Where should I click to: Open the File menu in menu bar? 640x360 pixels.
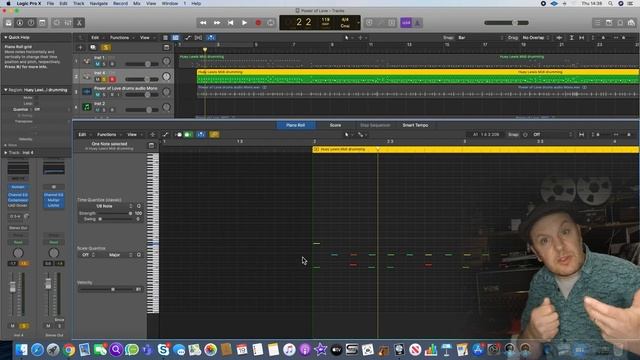[x=50, y=3]
